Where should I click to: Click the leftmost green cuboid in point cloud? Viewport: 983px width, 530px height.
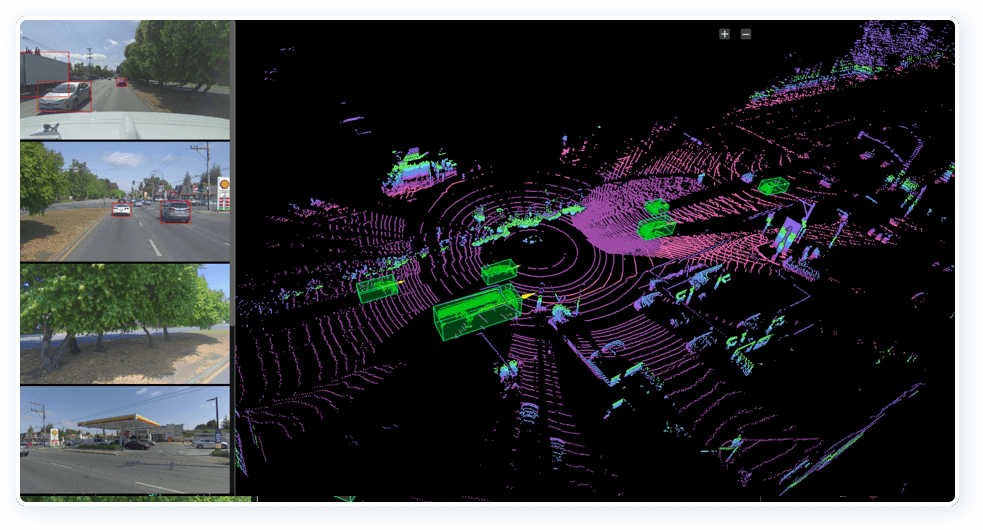376,289
